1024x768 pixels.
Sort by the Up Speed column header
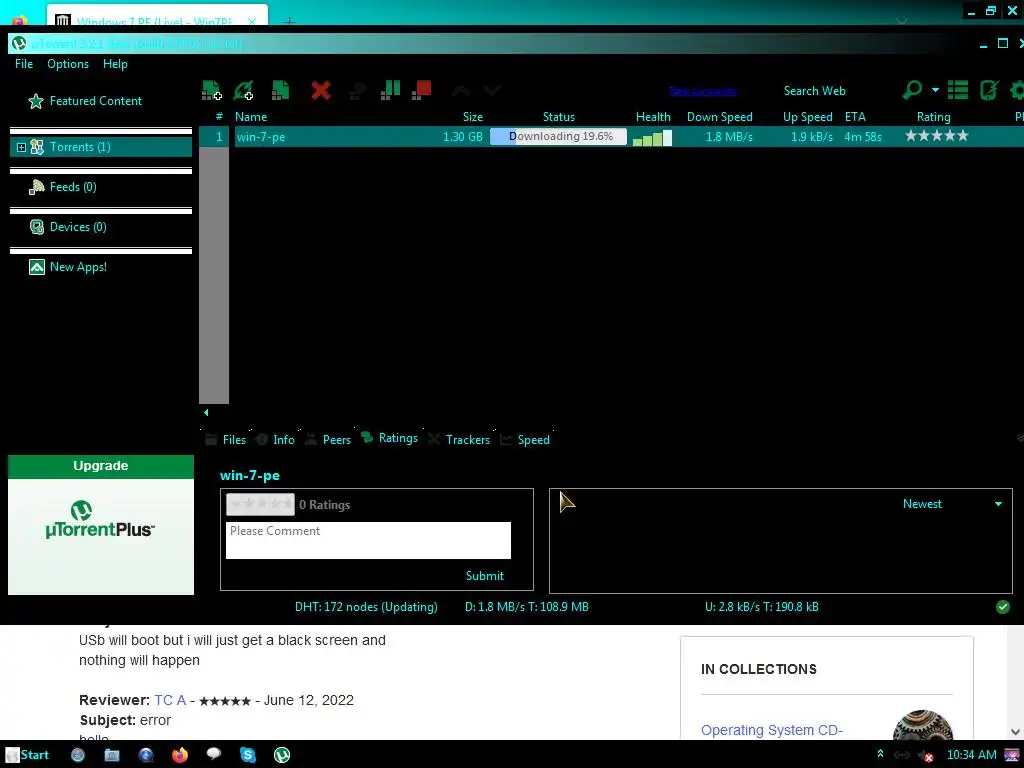pyautogui.click(x=807, y=117)
